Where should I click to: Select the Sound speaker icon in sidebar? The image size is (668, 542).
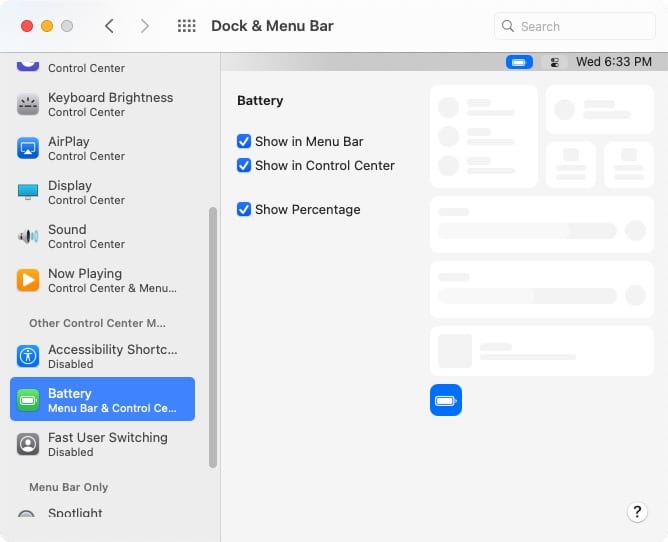point(28,236)
